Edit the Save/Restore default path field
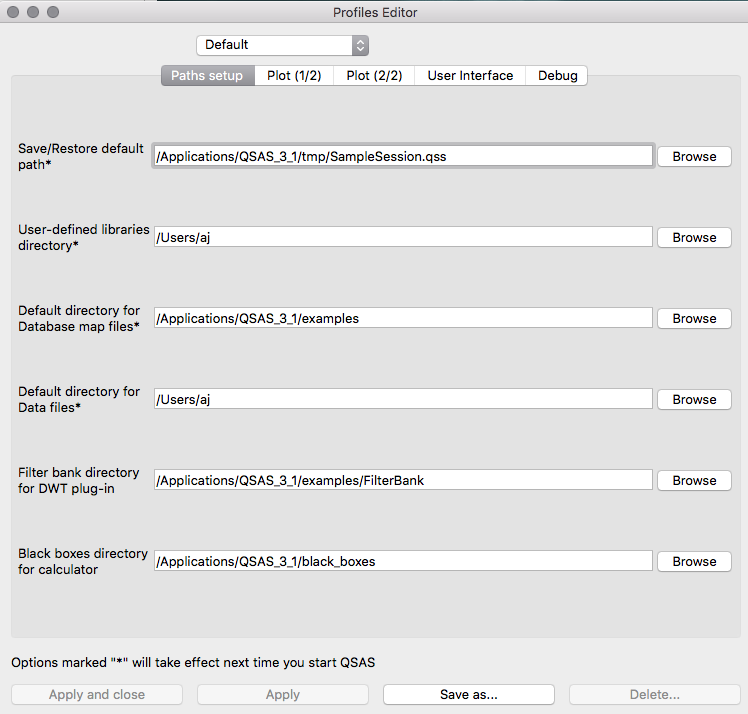The height and width of the screenshot is (714, 748). [x=403, y=157]
